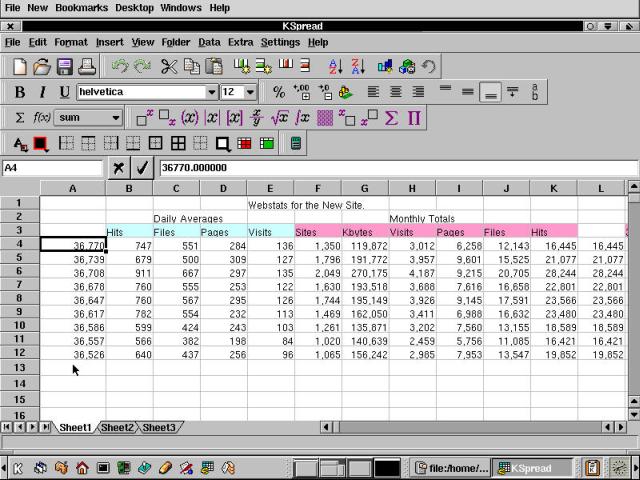Toggle Underline text formatting
The width and height of the screenshot is (640, 480).
click(65, 92)
